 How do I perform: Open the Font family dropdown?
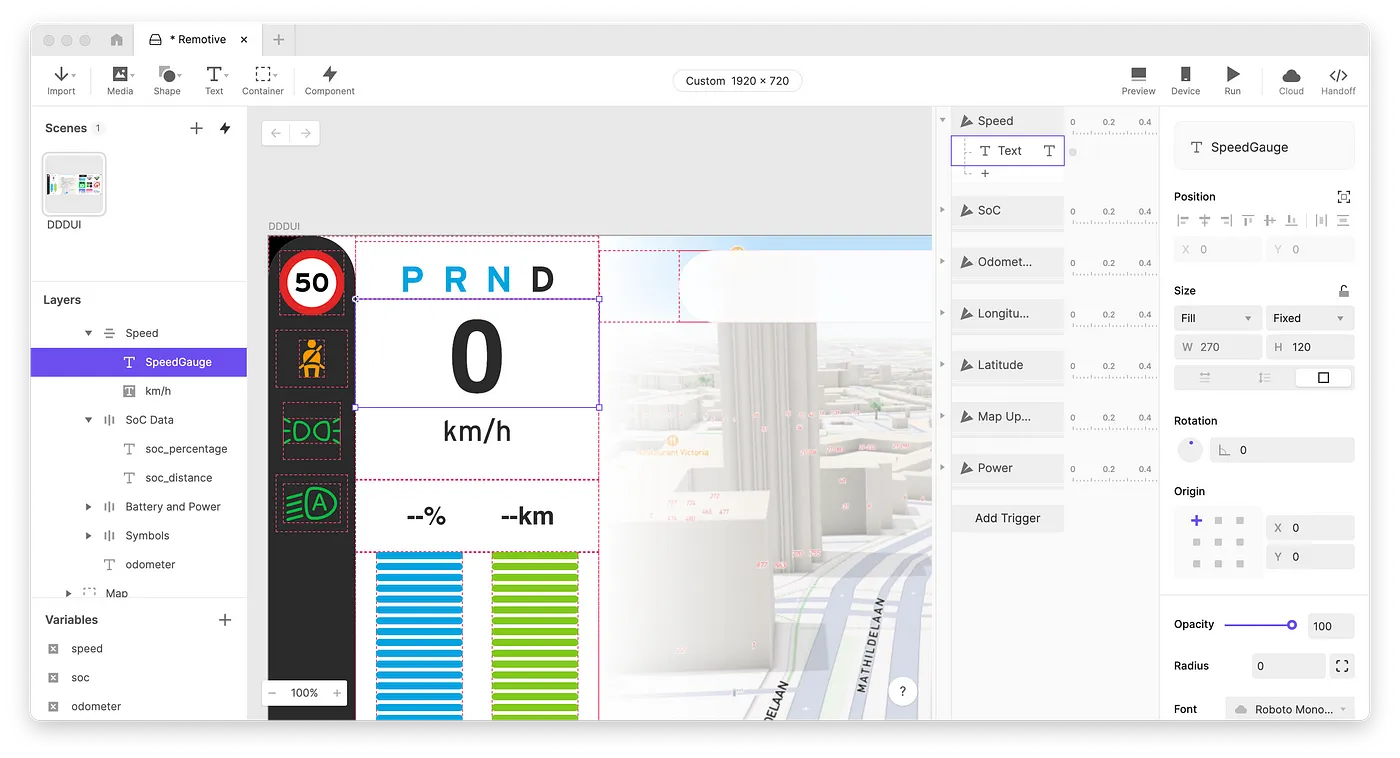[1290, 709]
